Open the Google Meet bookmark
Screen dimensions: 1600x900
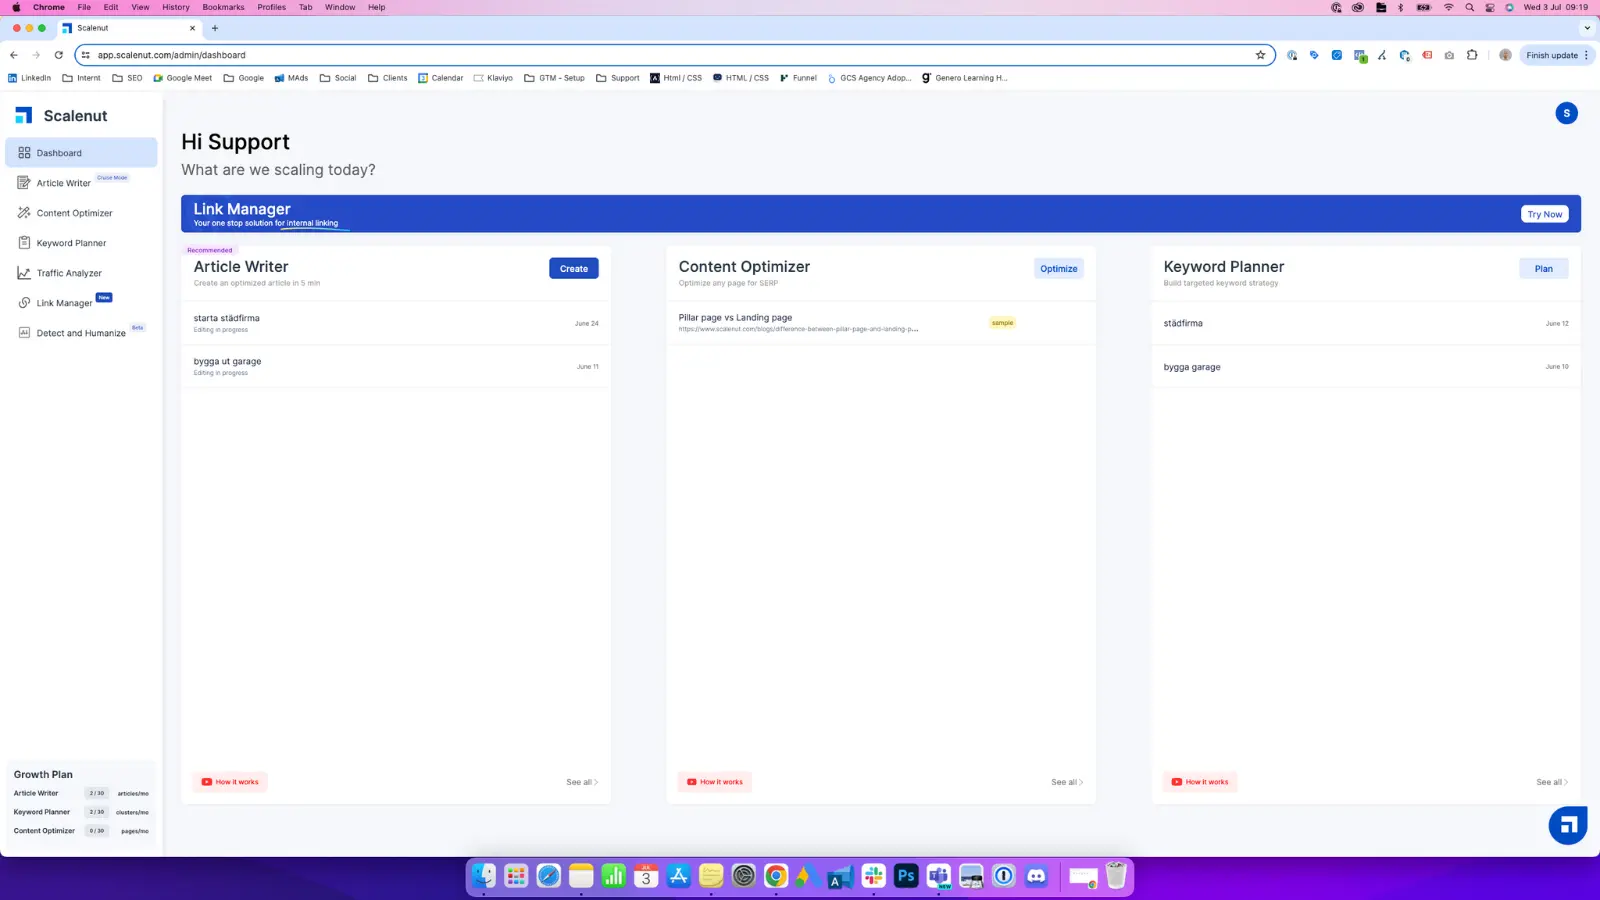[183, 78]
